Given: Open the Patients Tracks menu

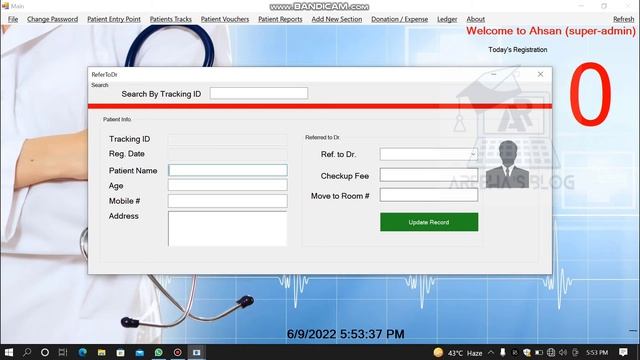Looking at the screenshot, I should pyautogui.click(x=170, y=19).
